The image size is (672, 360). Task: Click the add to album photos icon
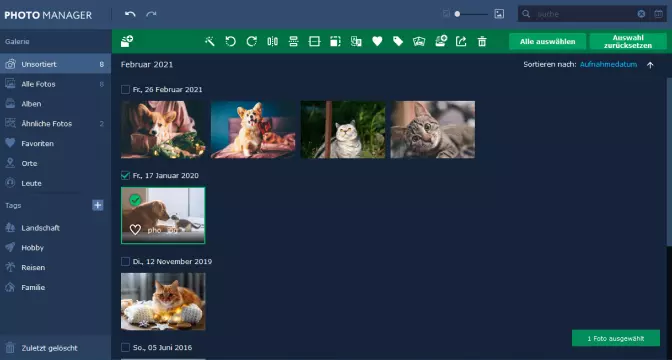click(419, 41)
